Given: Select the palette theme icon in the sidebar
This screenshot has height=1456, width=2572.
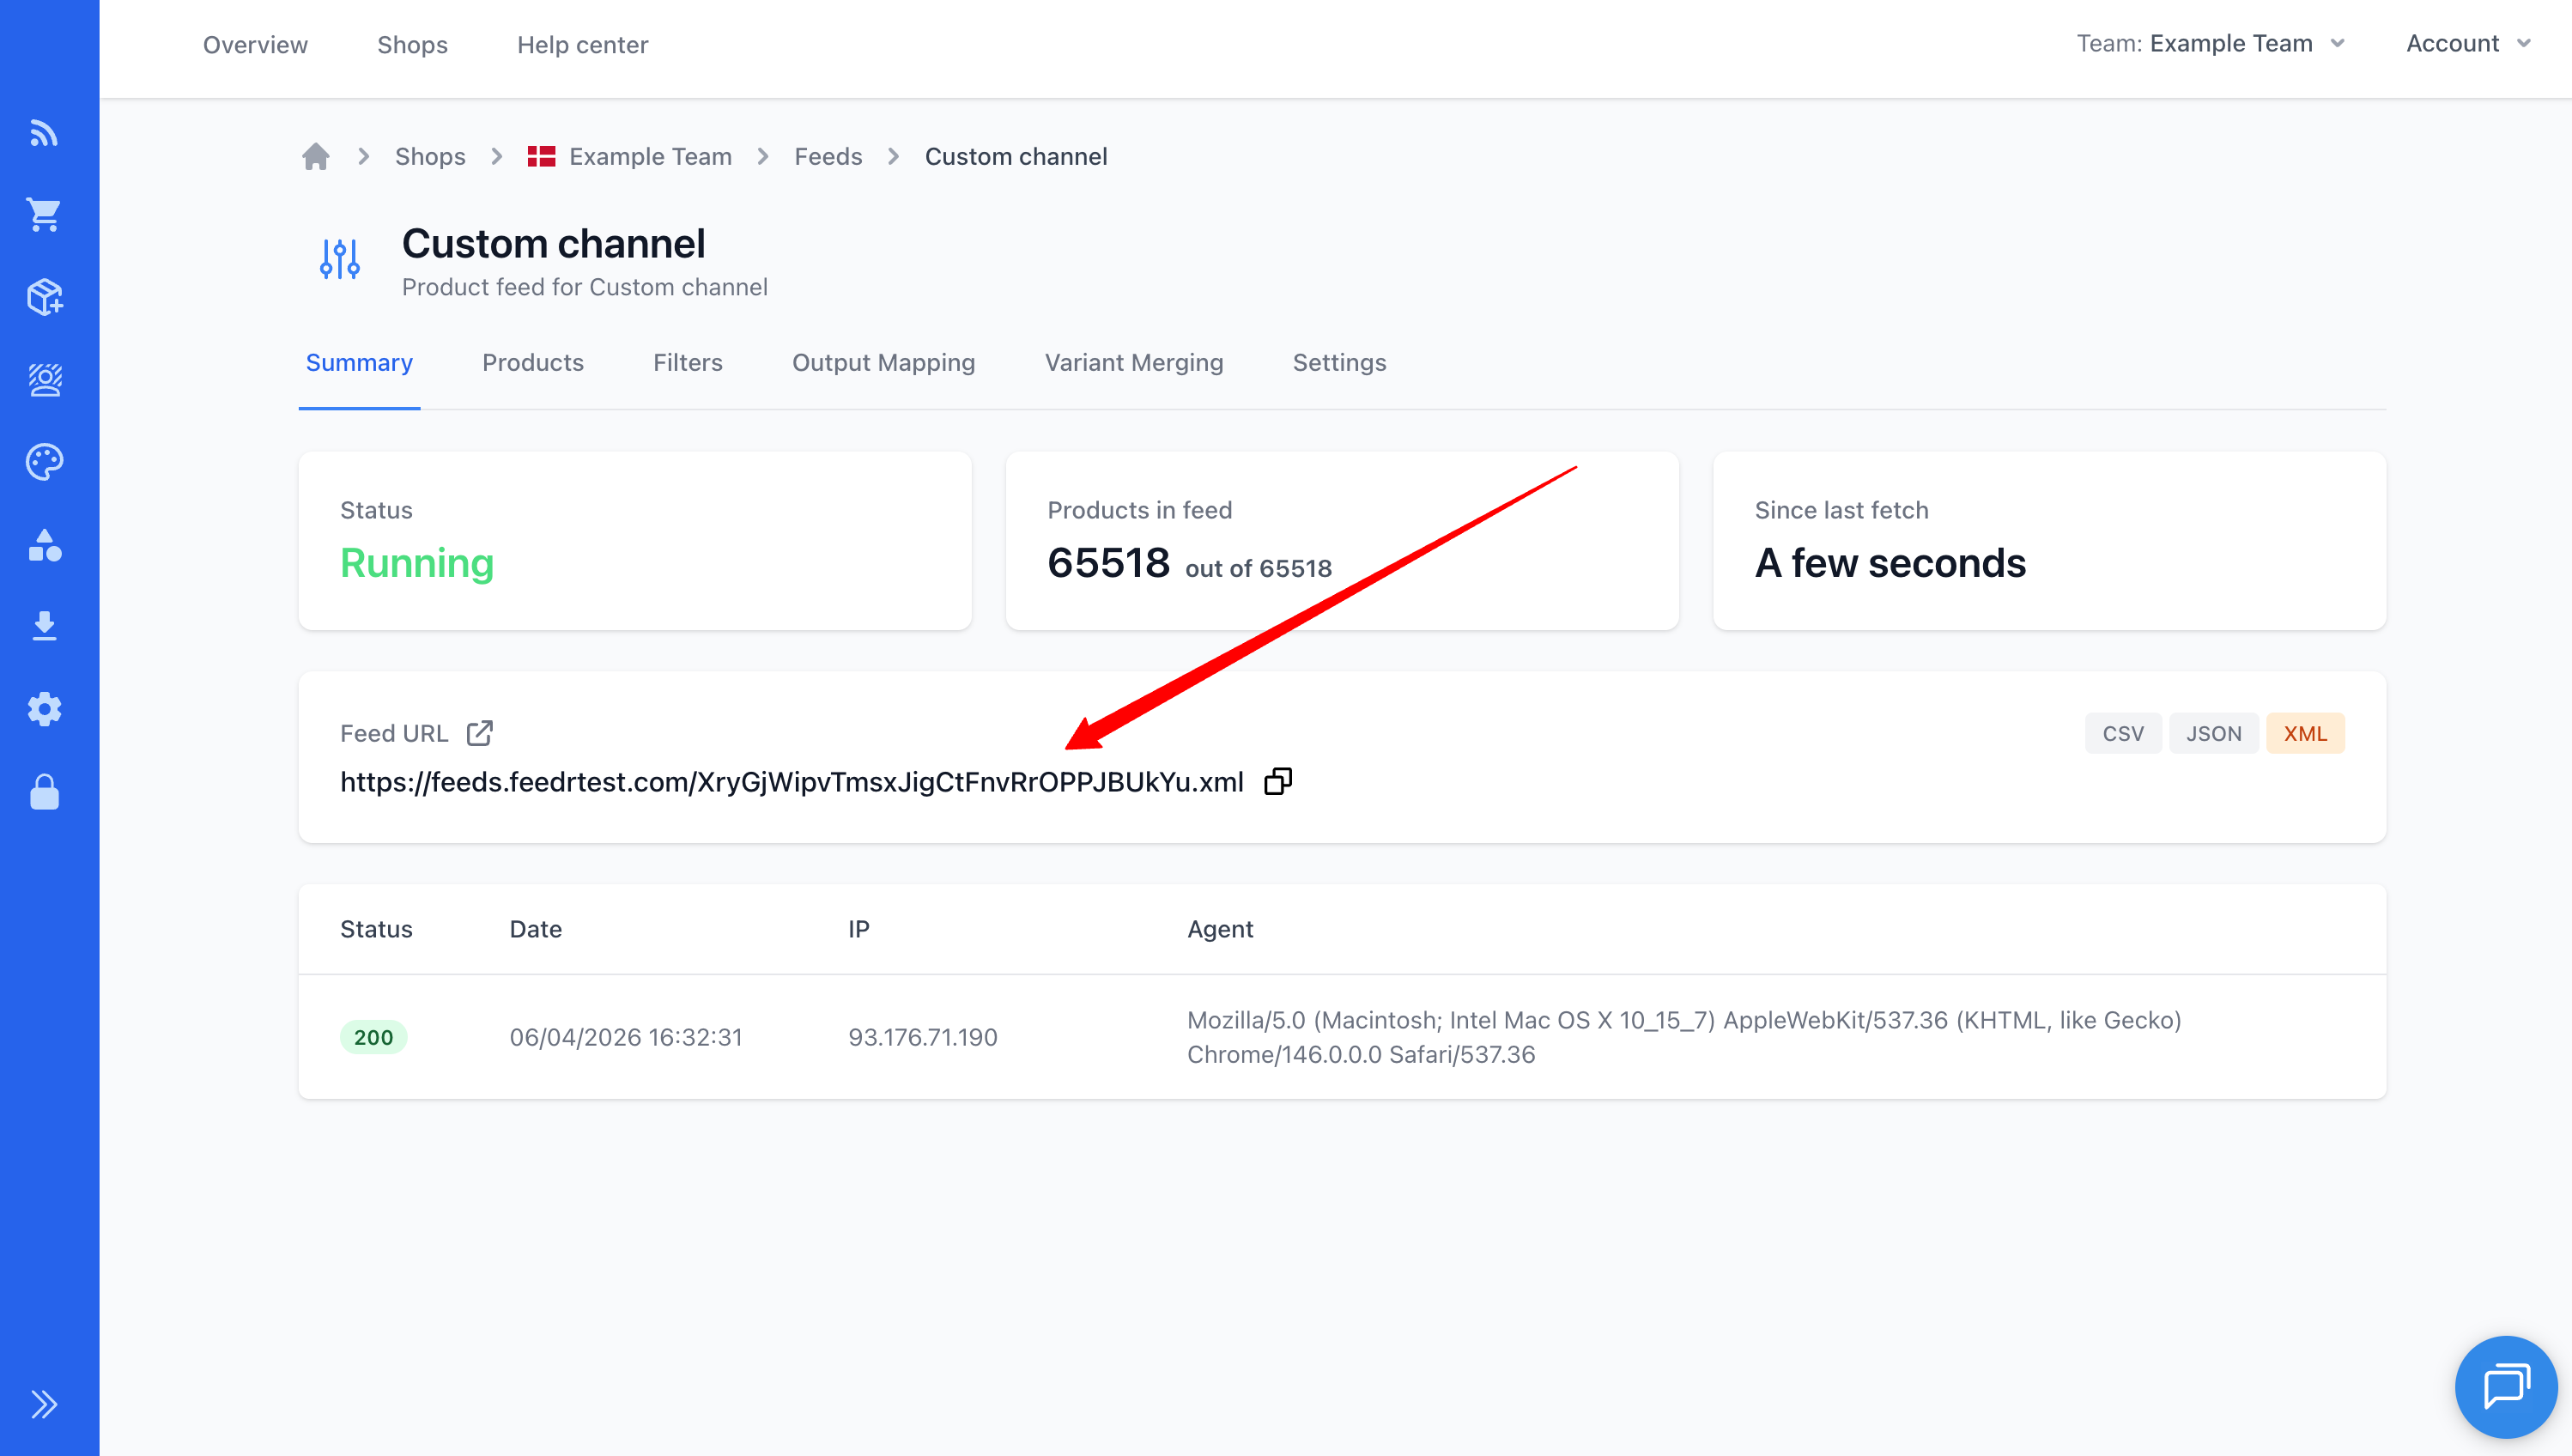Looking at the screenshot, I should pos(45,462).
